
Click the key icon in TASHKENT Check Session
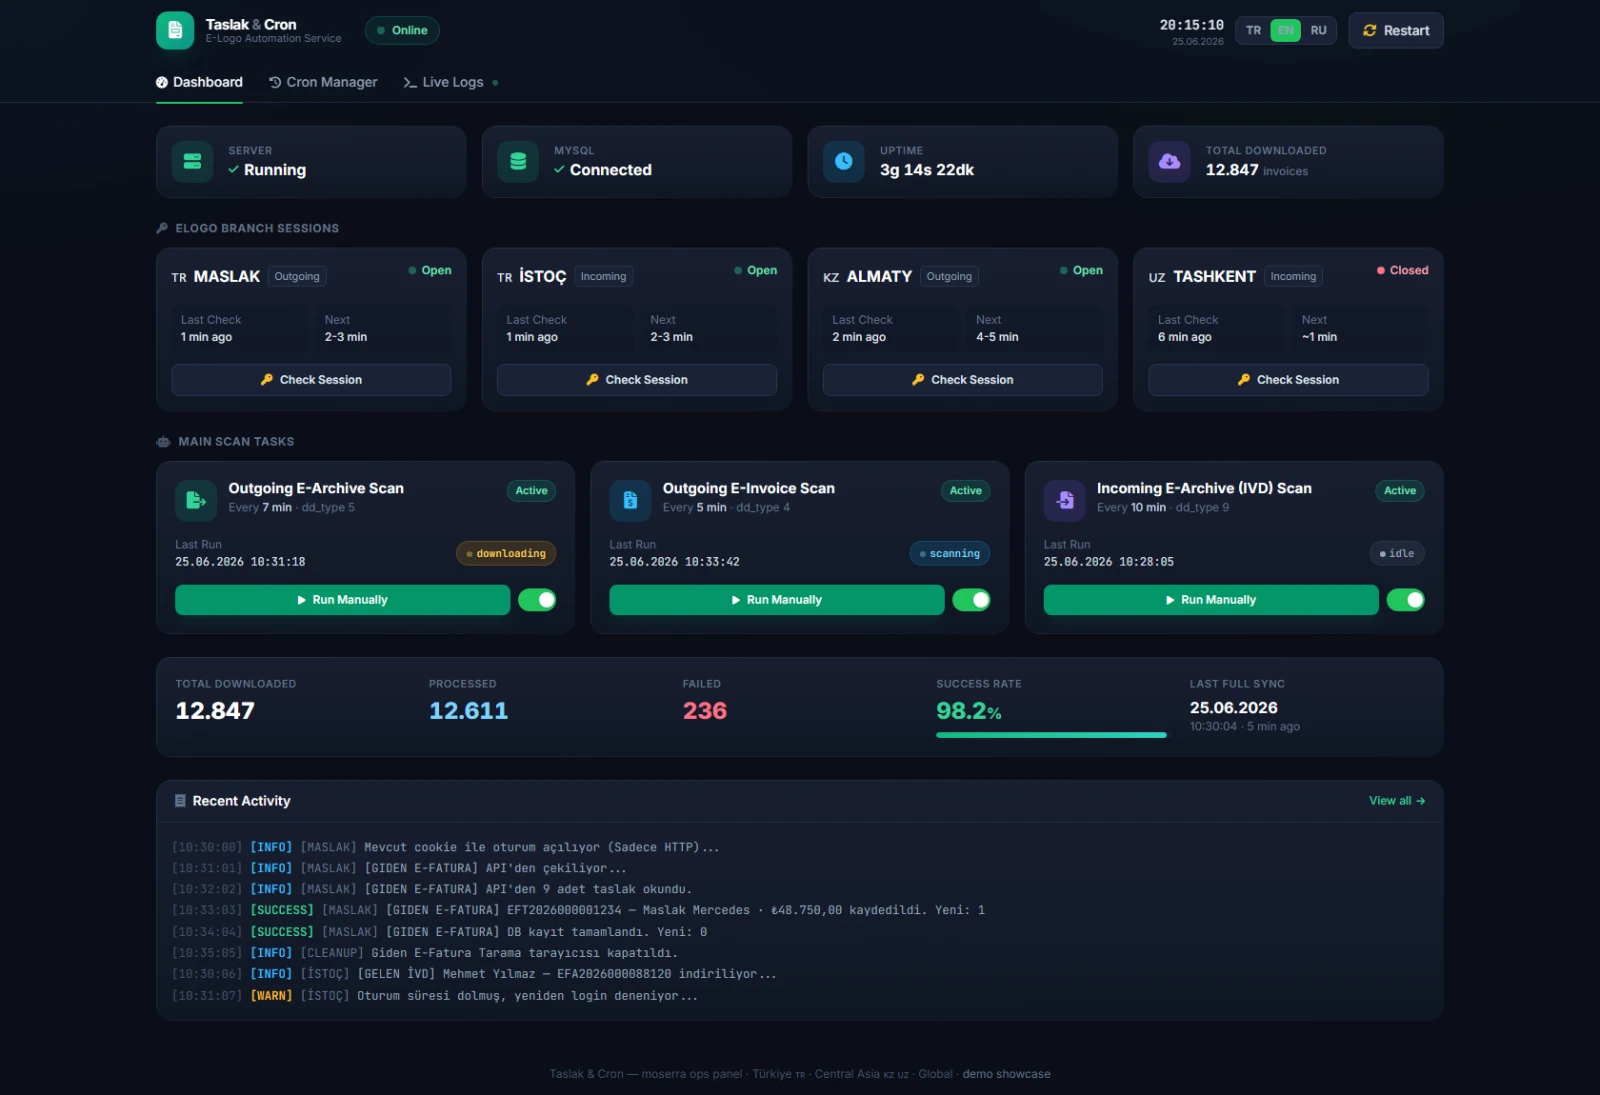click(x=1244, y=380)
